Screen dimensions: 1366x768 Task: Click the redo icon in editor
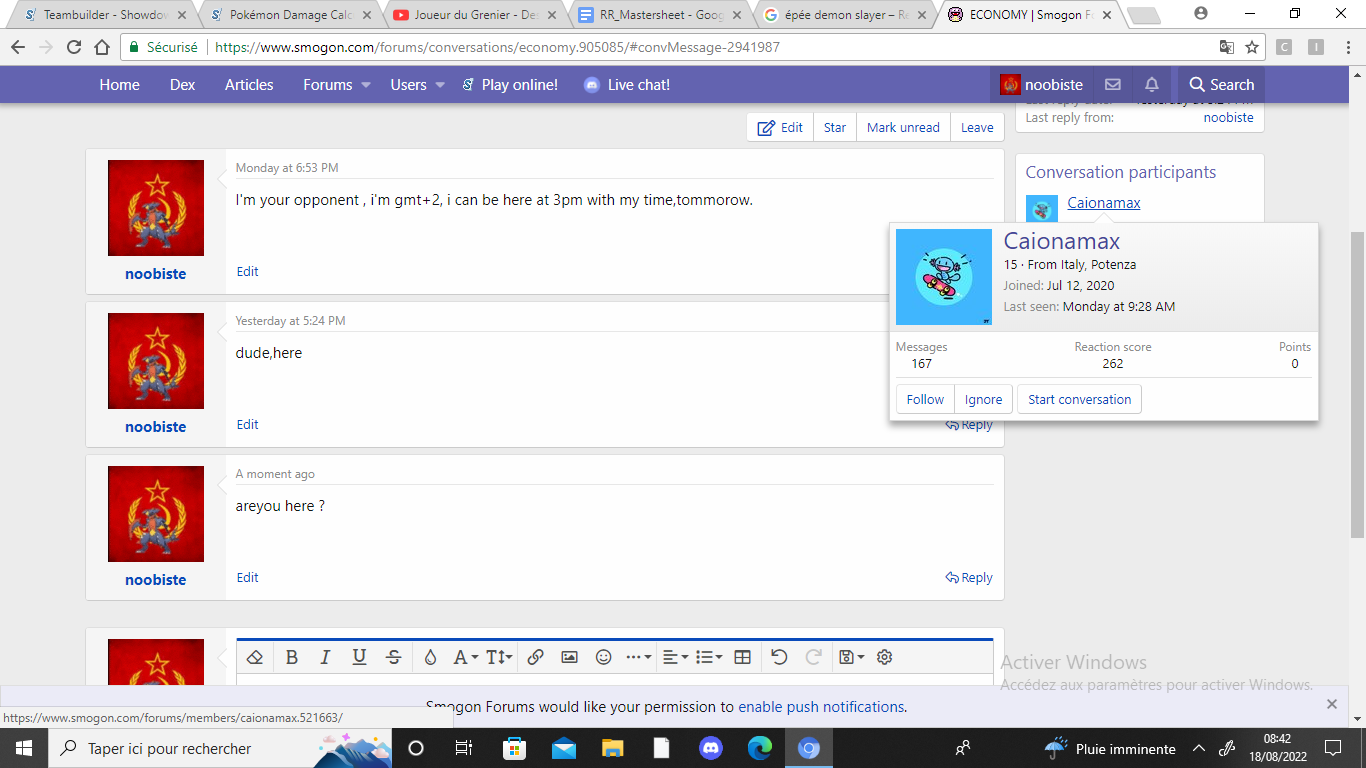[x=813, y=657]
